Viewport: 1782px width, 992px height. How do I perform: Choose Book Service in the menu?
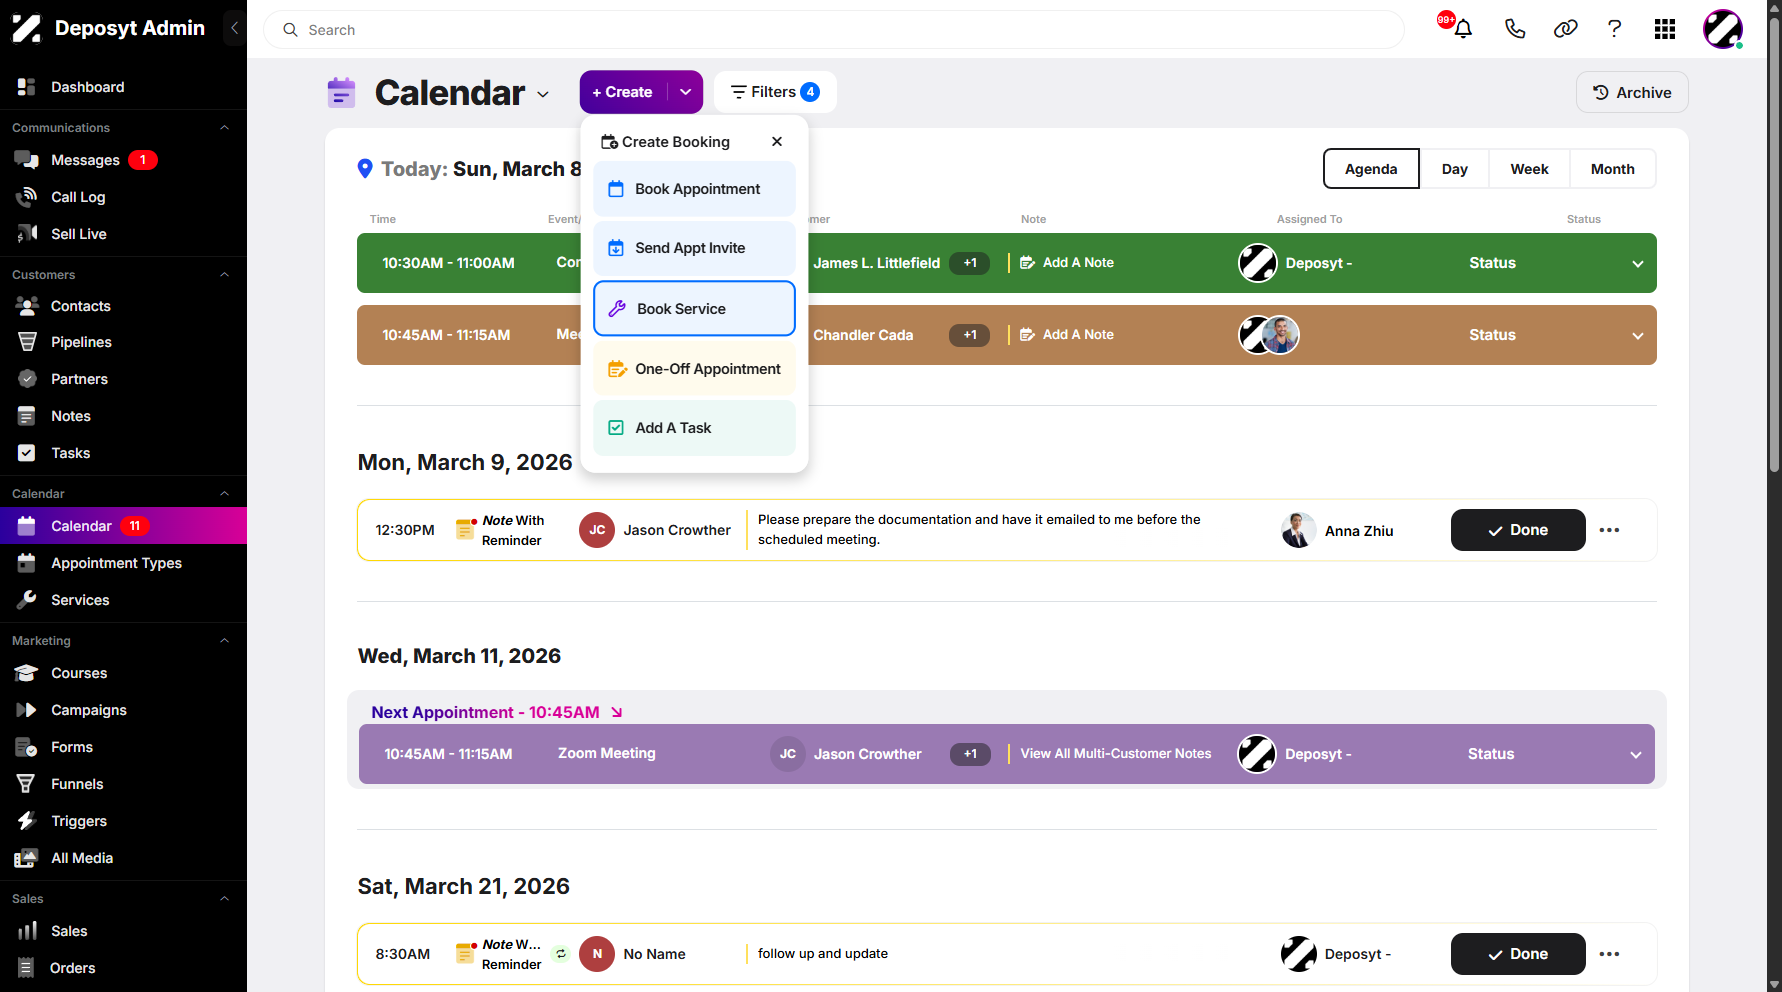tap(694, 308)
